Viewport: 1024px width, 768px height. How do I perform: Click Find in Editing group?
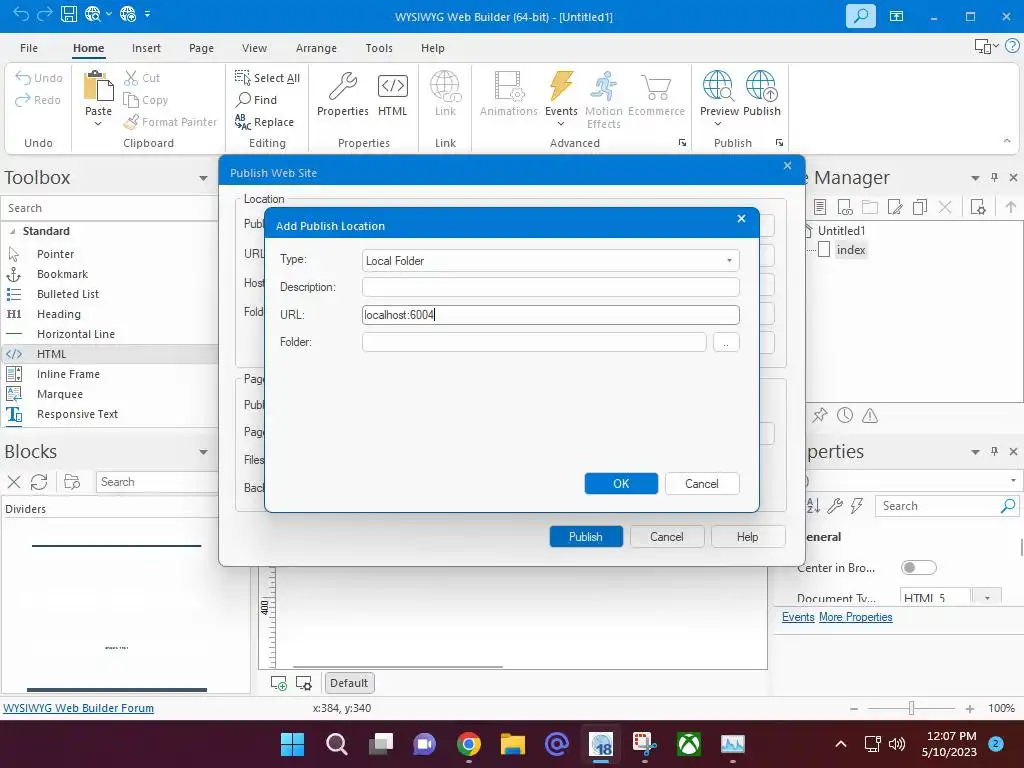tap(256, 99)
